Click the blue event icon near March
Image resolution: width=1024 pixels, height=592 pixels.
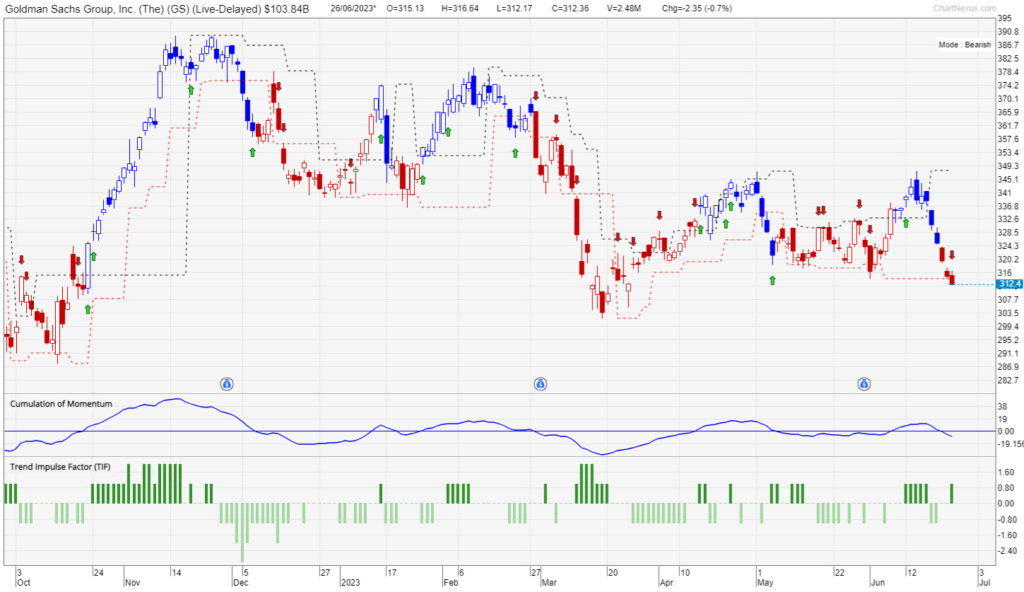540,384
